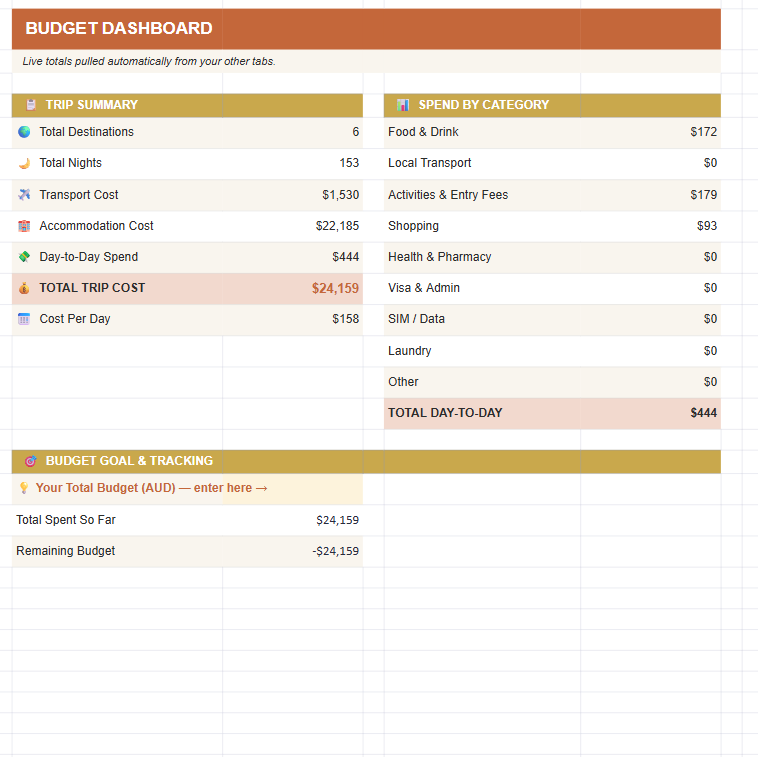Click the clipboard icon in Trip Summary header
The width and height of the screenshot is (758, 757).
31,105
